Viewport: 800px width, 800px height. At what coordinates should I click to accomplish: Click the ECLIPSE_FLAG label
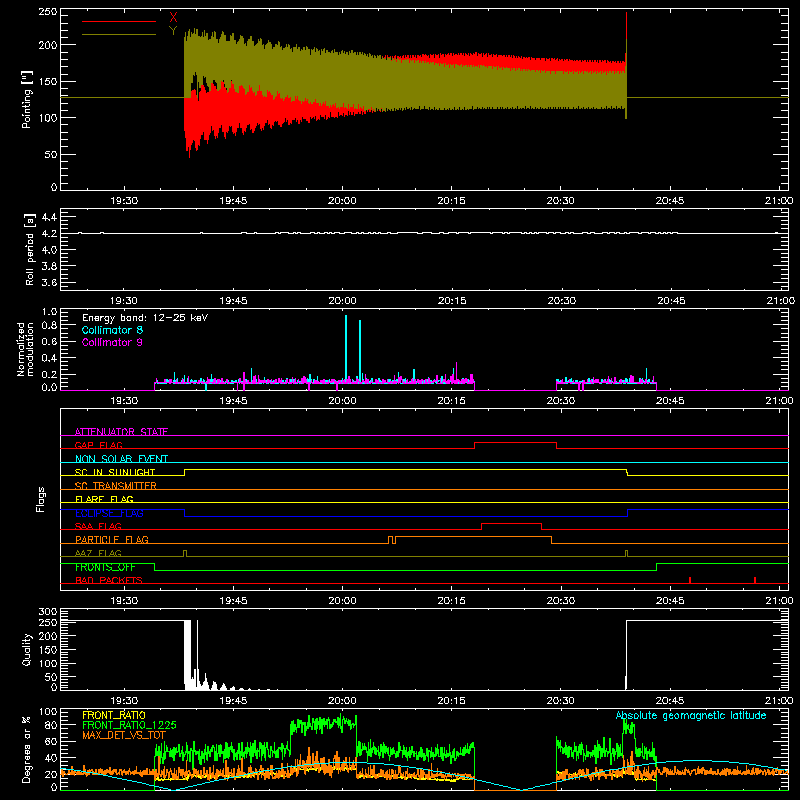[109, 513]
